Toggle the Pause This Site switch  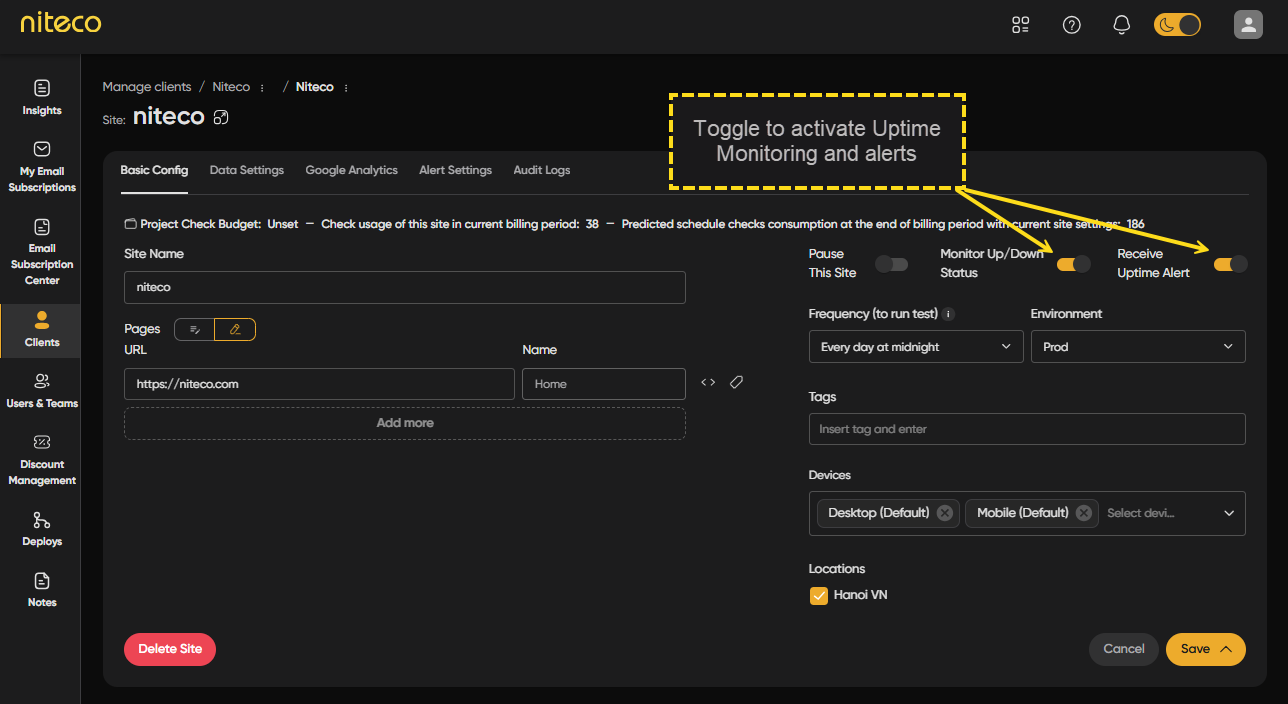pos(891,264)
